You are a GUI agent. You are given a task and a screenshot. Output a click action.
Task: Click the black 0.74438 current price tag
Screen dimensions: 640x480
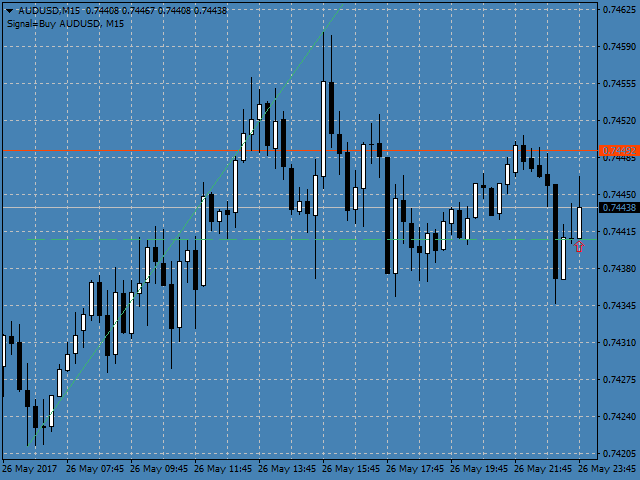click(x=618, y=207)
